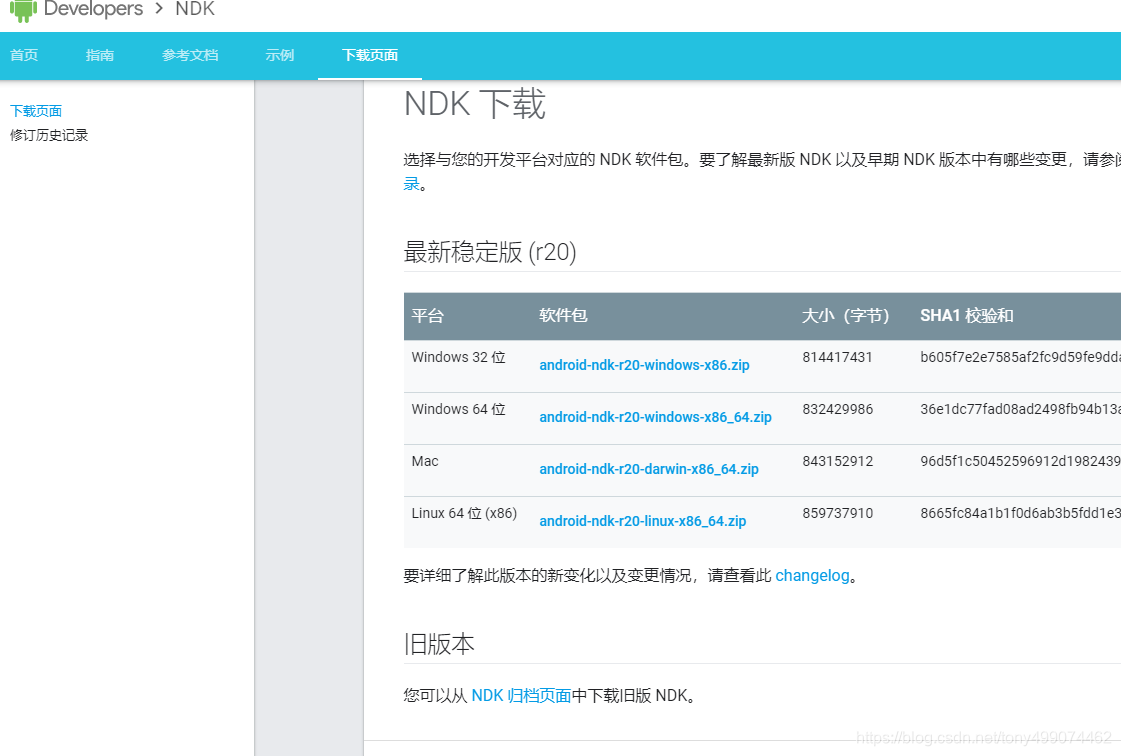Open 修订历史记录 in the left sidebar
The image size is (1121, 756).
(x=49, y=135)
